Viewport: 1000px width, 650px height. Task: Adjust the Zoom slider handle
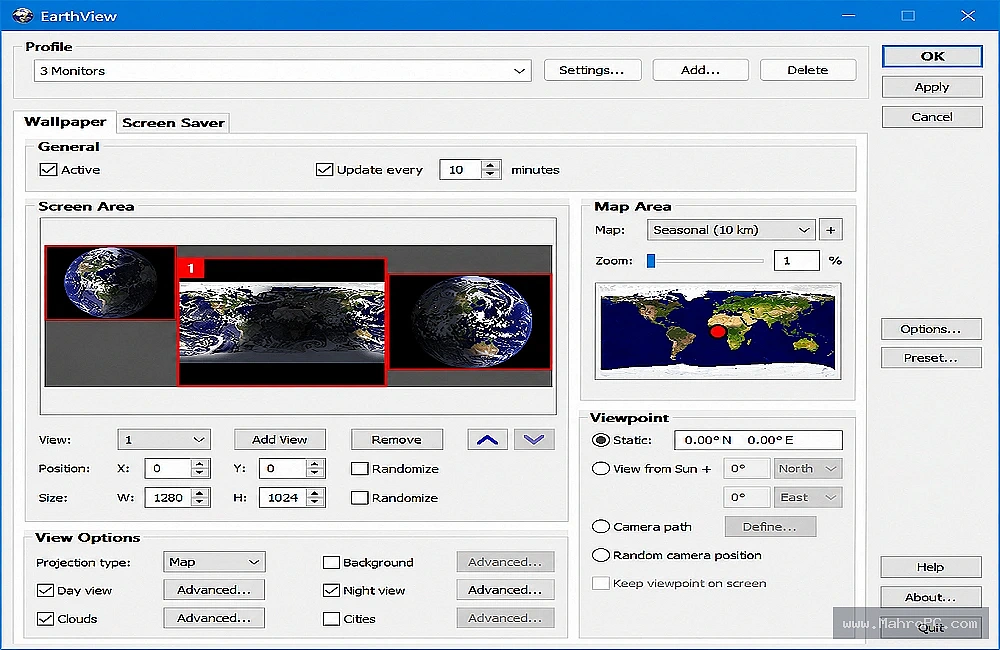click(x=651, y=261)
